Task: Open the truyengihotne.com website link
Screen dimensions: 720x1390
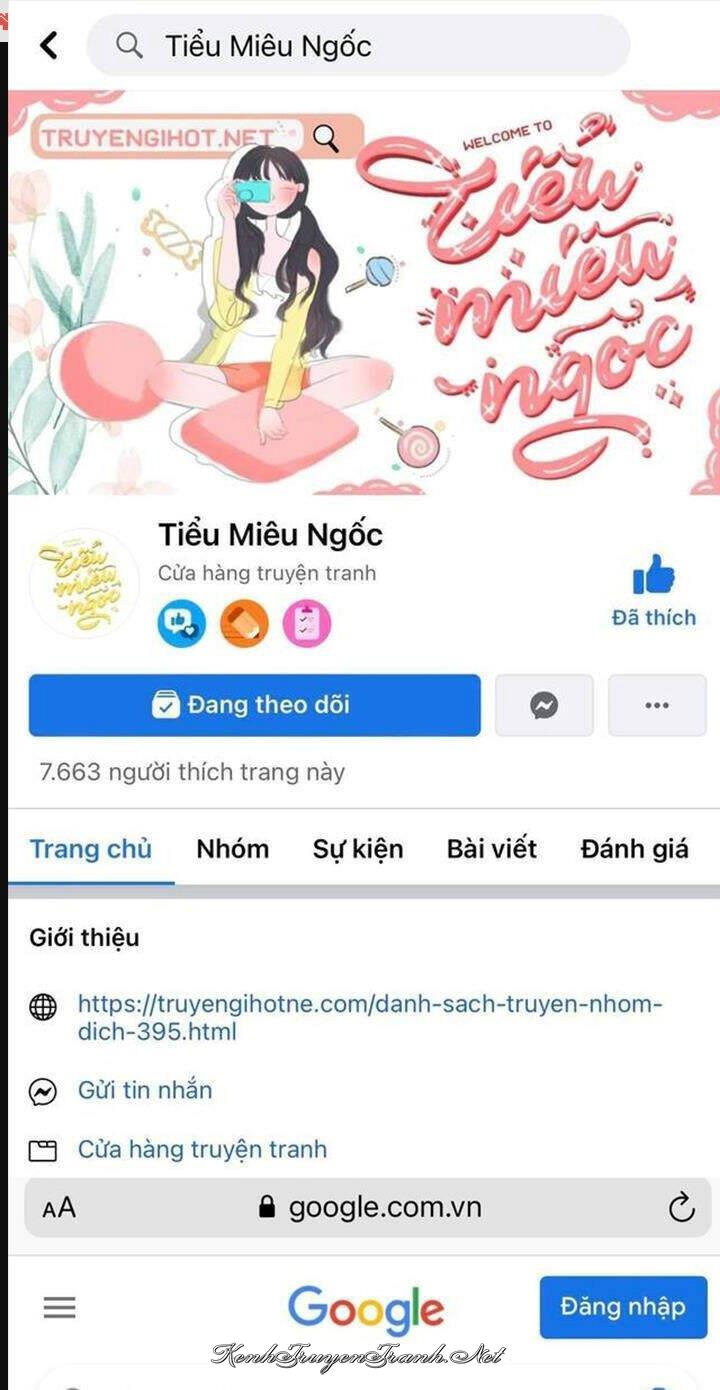Action: click(x=370, y=1018)
